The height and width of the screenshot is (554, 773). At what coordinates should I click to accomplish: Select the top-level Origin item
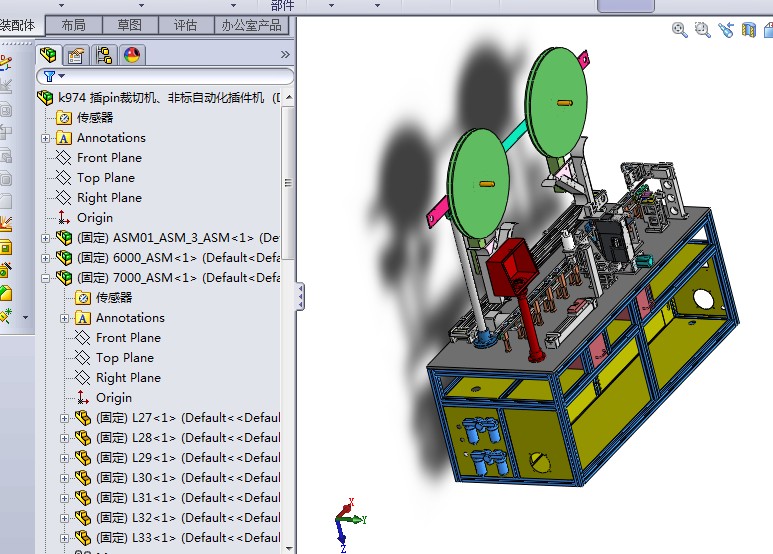point(95,218)
